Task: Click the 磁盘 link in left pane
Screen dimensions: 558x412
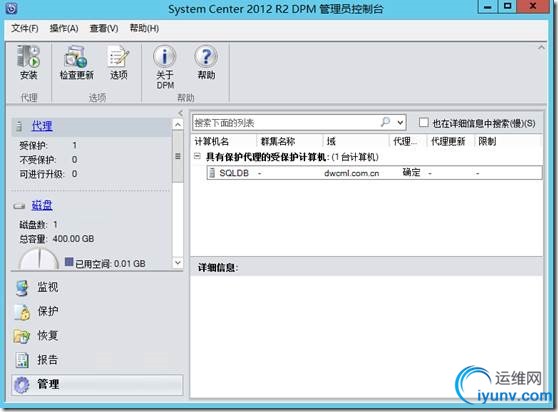Action: point(42,205)
